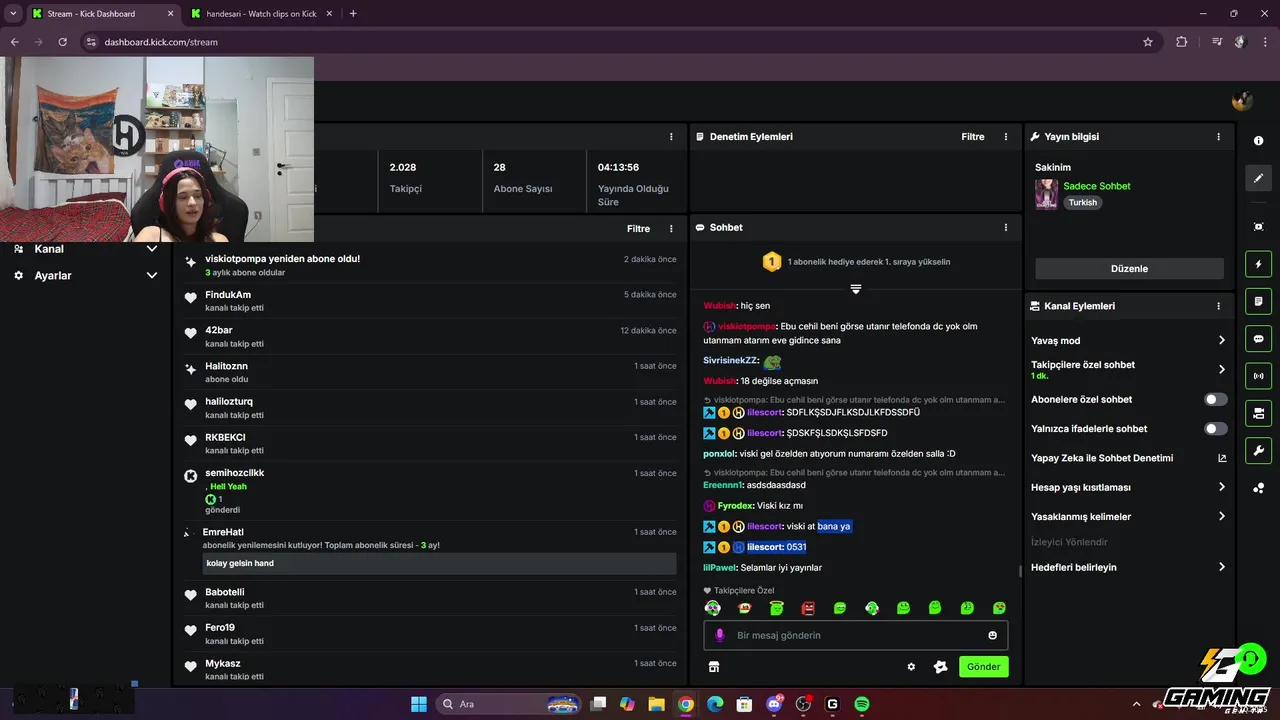Select the angry red emote
The width and height of the screenshot is (1280, 720).
808,608
